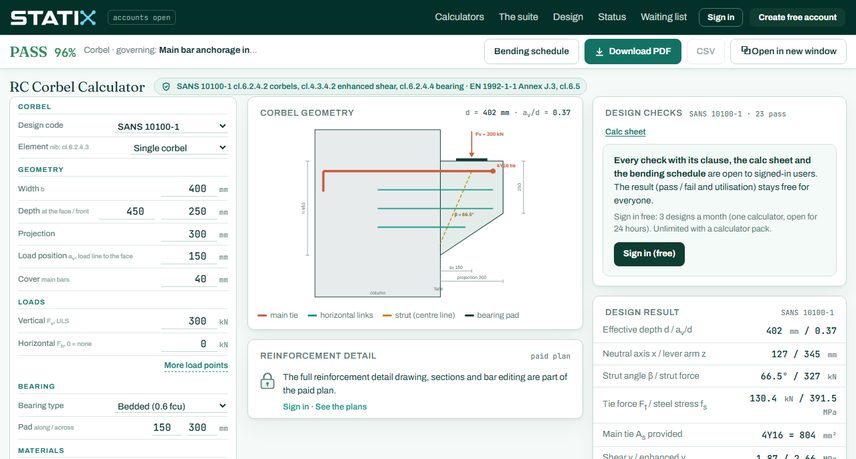Click the Cover main bars input
Image resolution: width=856 pixels, height=459 pixels.
point(189,279)
